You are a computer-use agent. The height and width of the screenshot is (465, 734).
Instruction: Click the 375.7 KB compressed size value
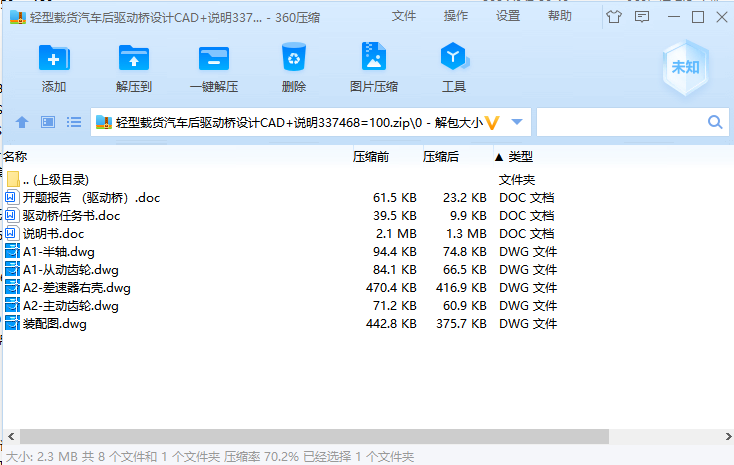pos(461,324)
